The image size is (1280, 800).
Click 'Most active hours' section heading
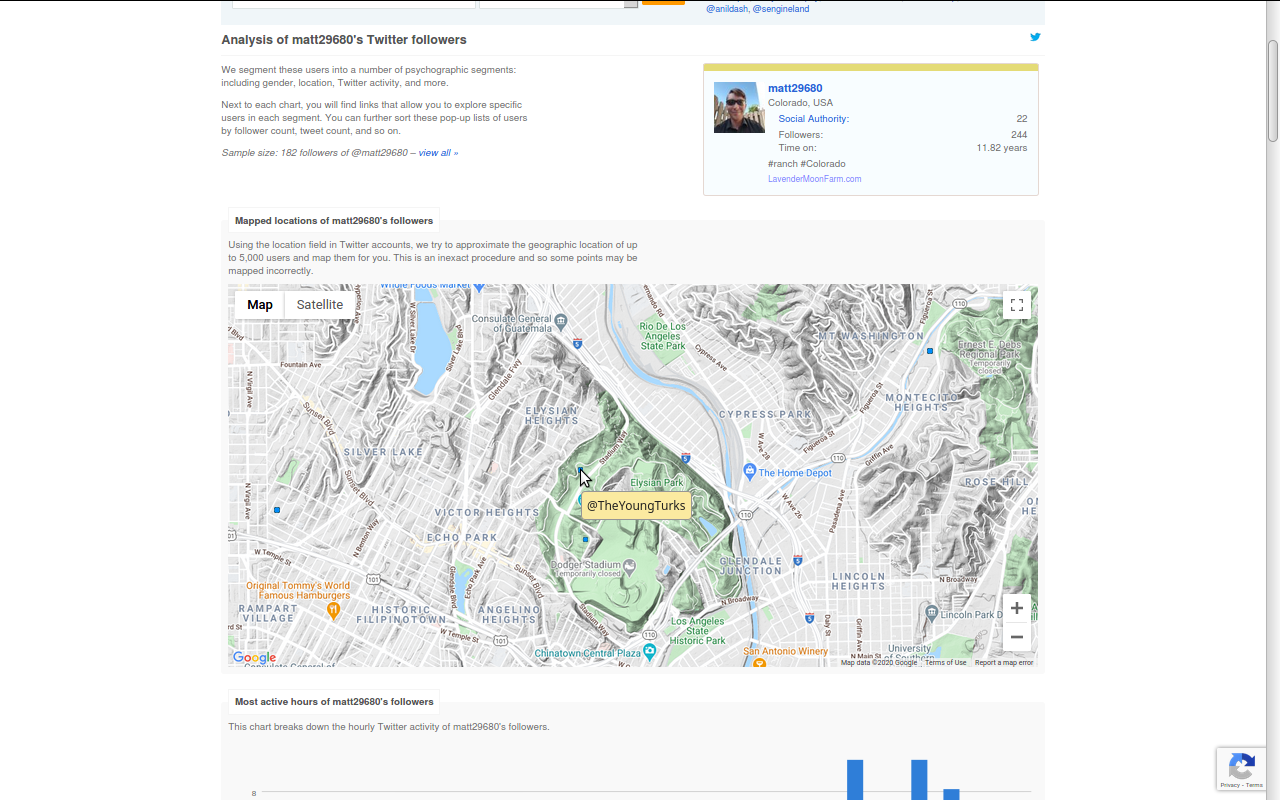pos(334,702)
